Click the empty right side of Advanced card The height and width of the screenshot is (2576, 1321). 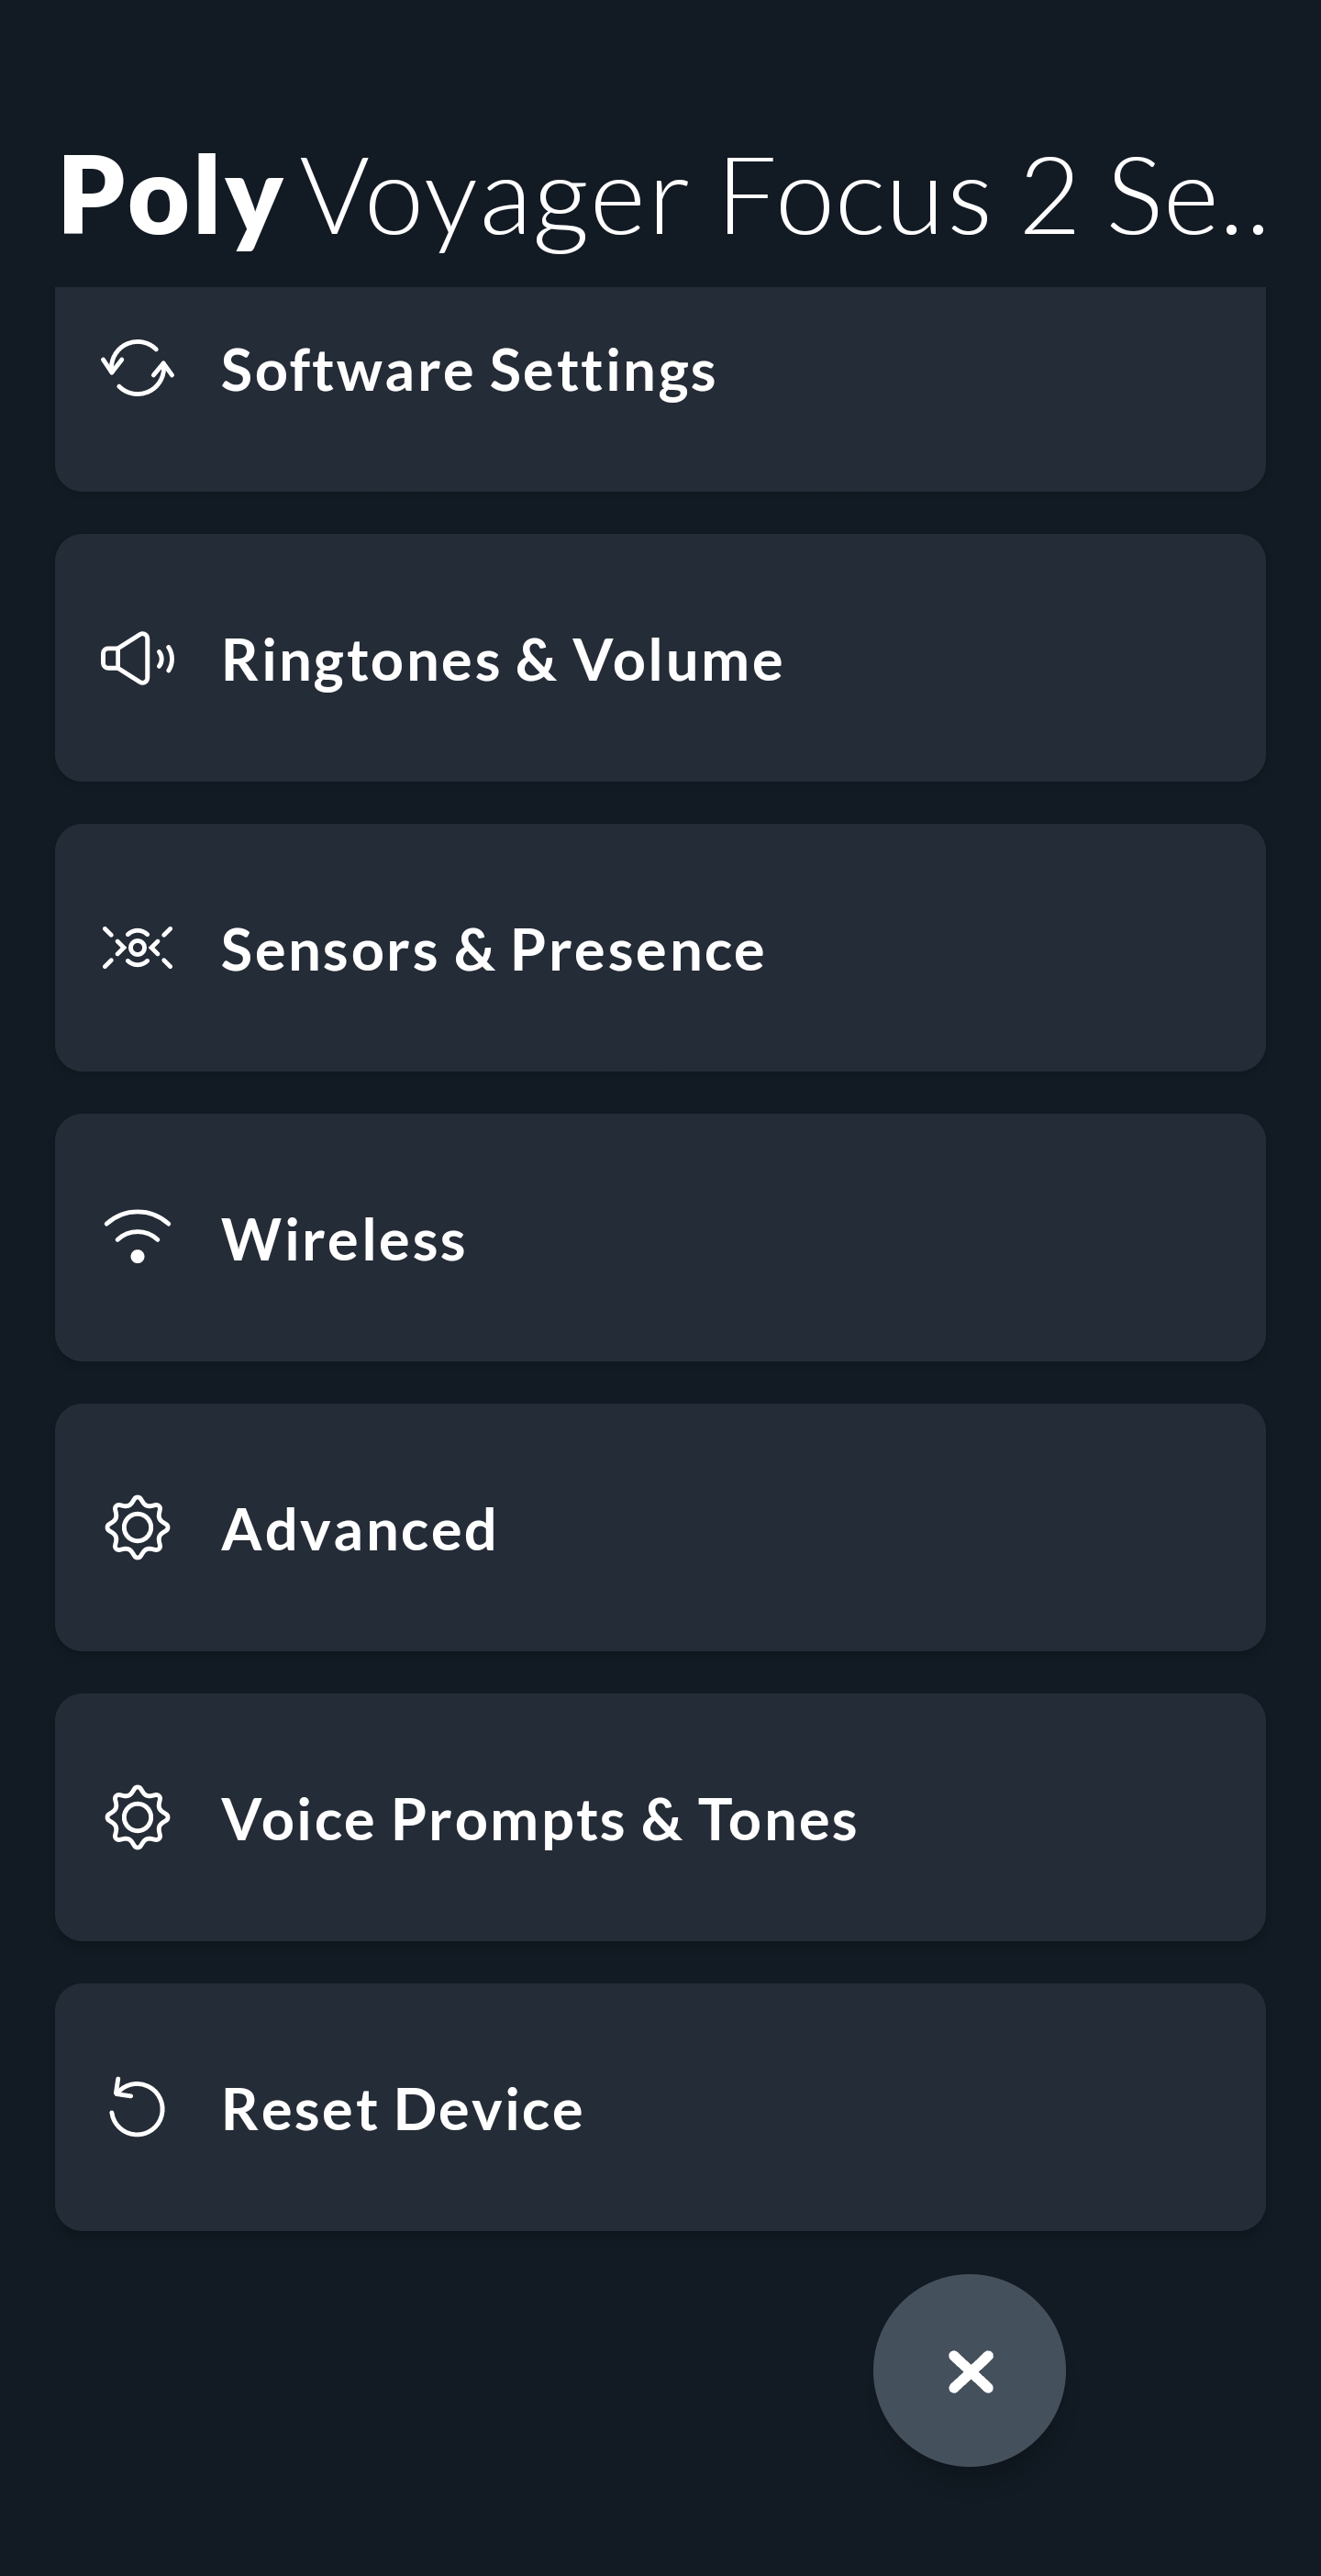coord(1000,1528)
